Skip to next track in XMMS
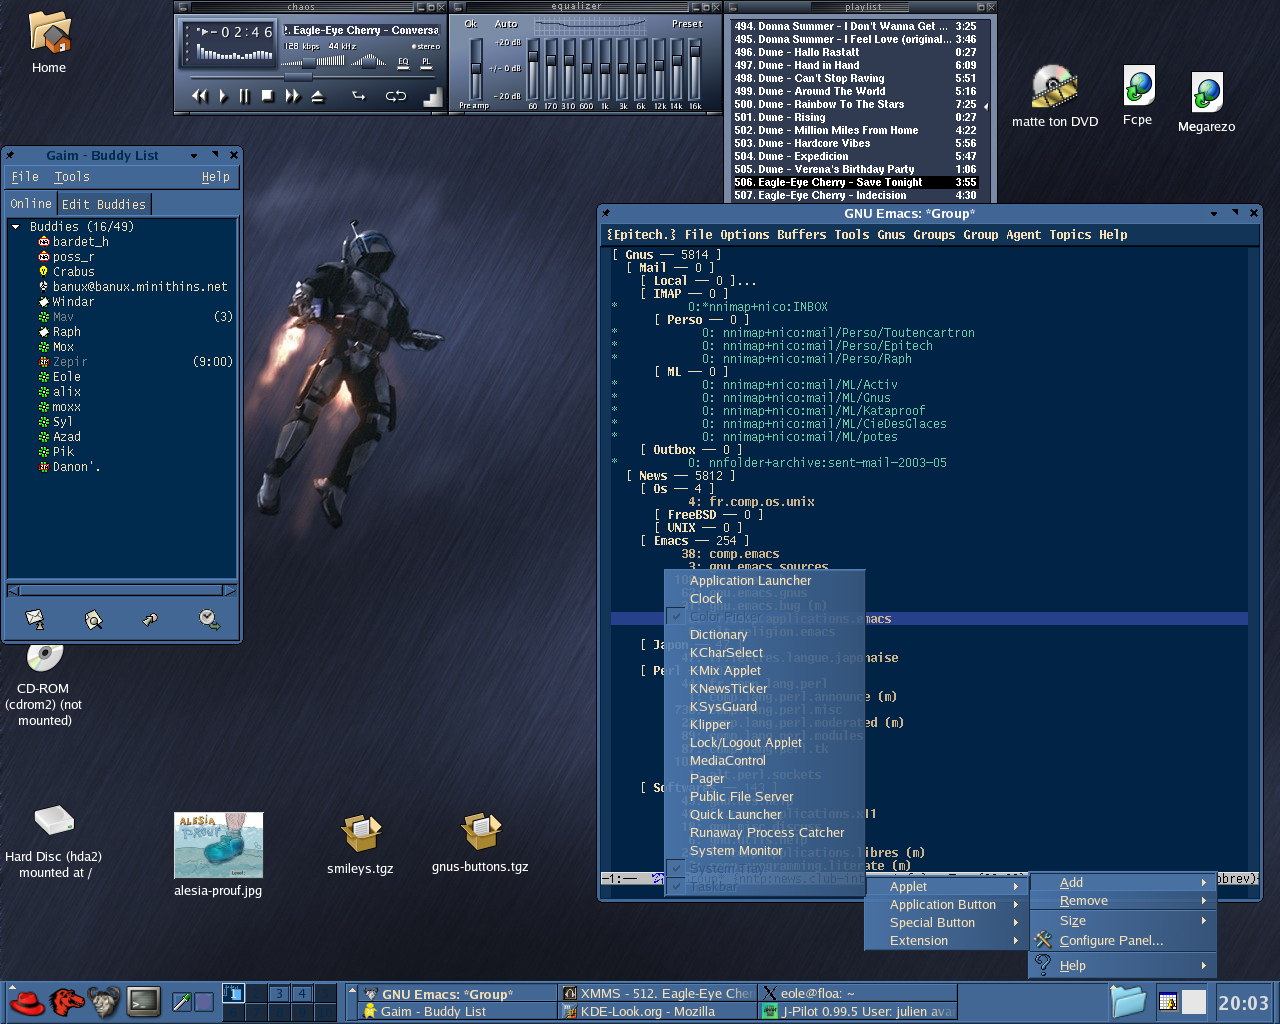The width and height of the screenshot is (1280, 1024). (x=292, y=96)
